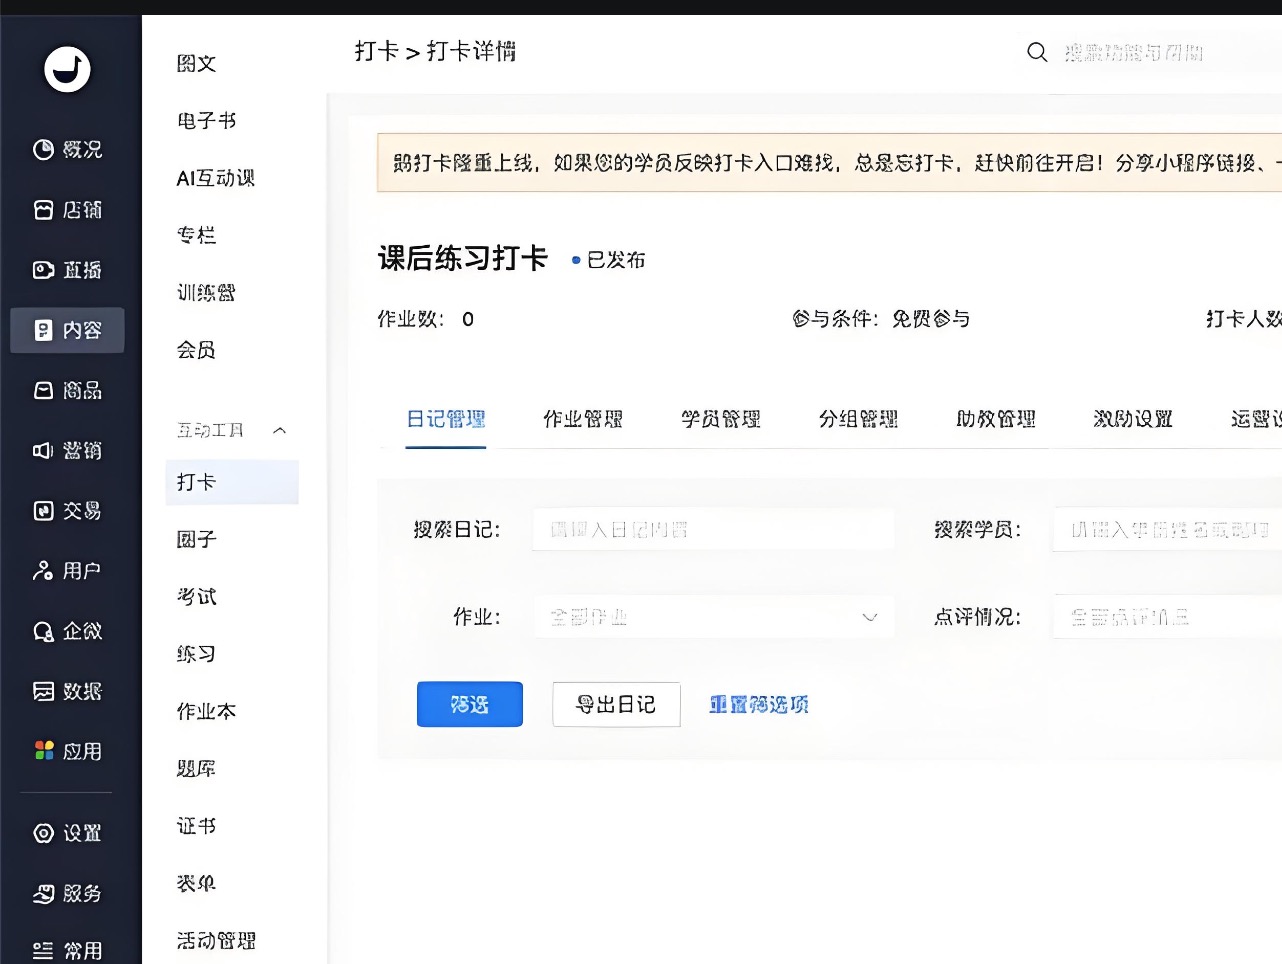Click the orange announcement banner text
Screen dimensions: 1282x964
(x=836, y=162)
